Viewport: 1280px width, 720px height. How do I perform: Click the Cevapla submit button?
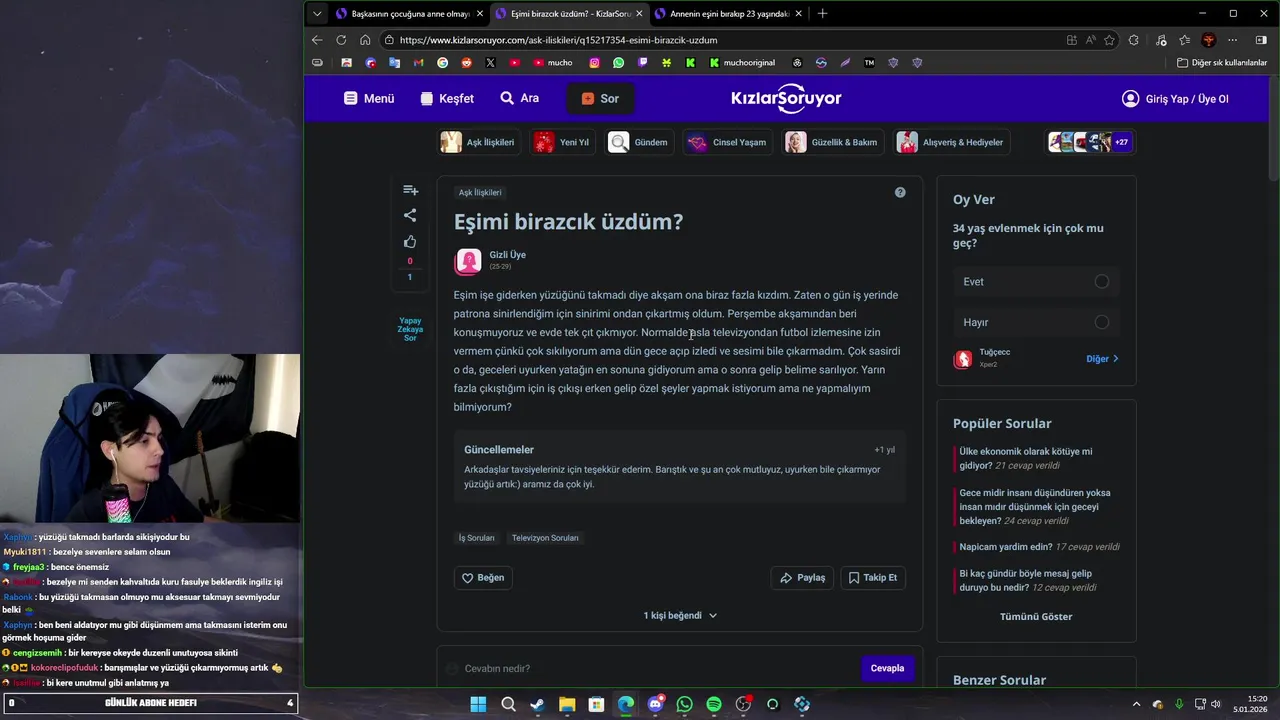[x=887, y=668]
